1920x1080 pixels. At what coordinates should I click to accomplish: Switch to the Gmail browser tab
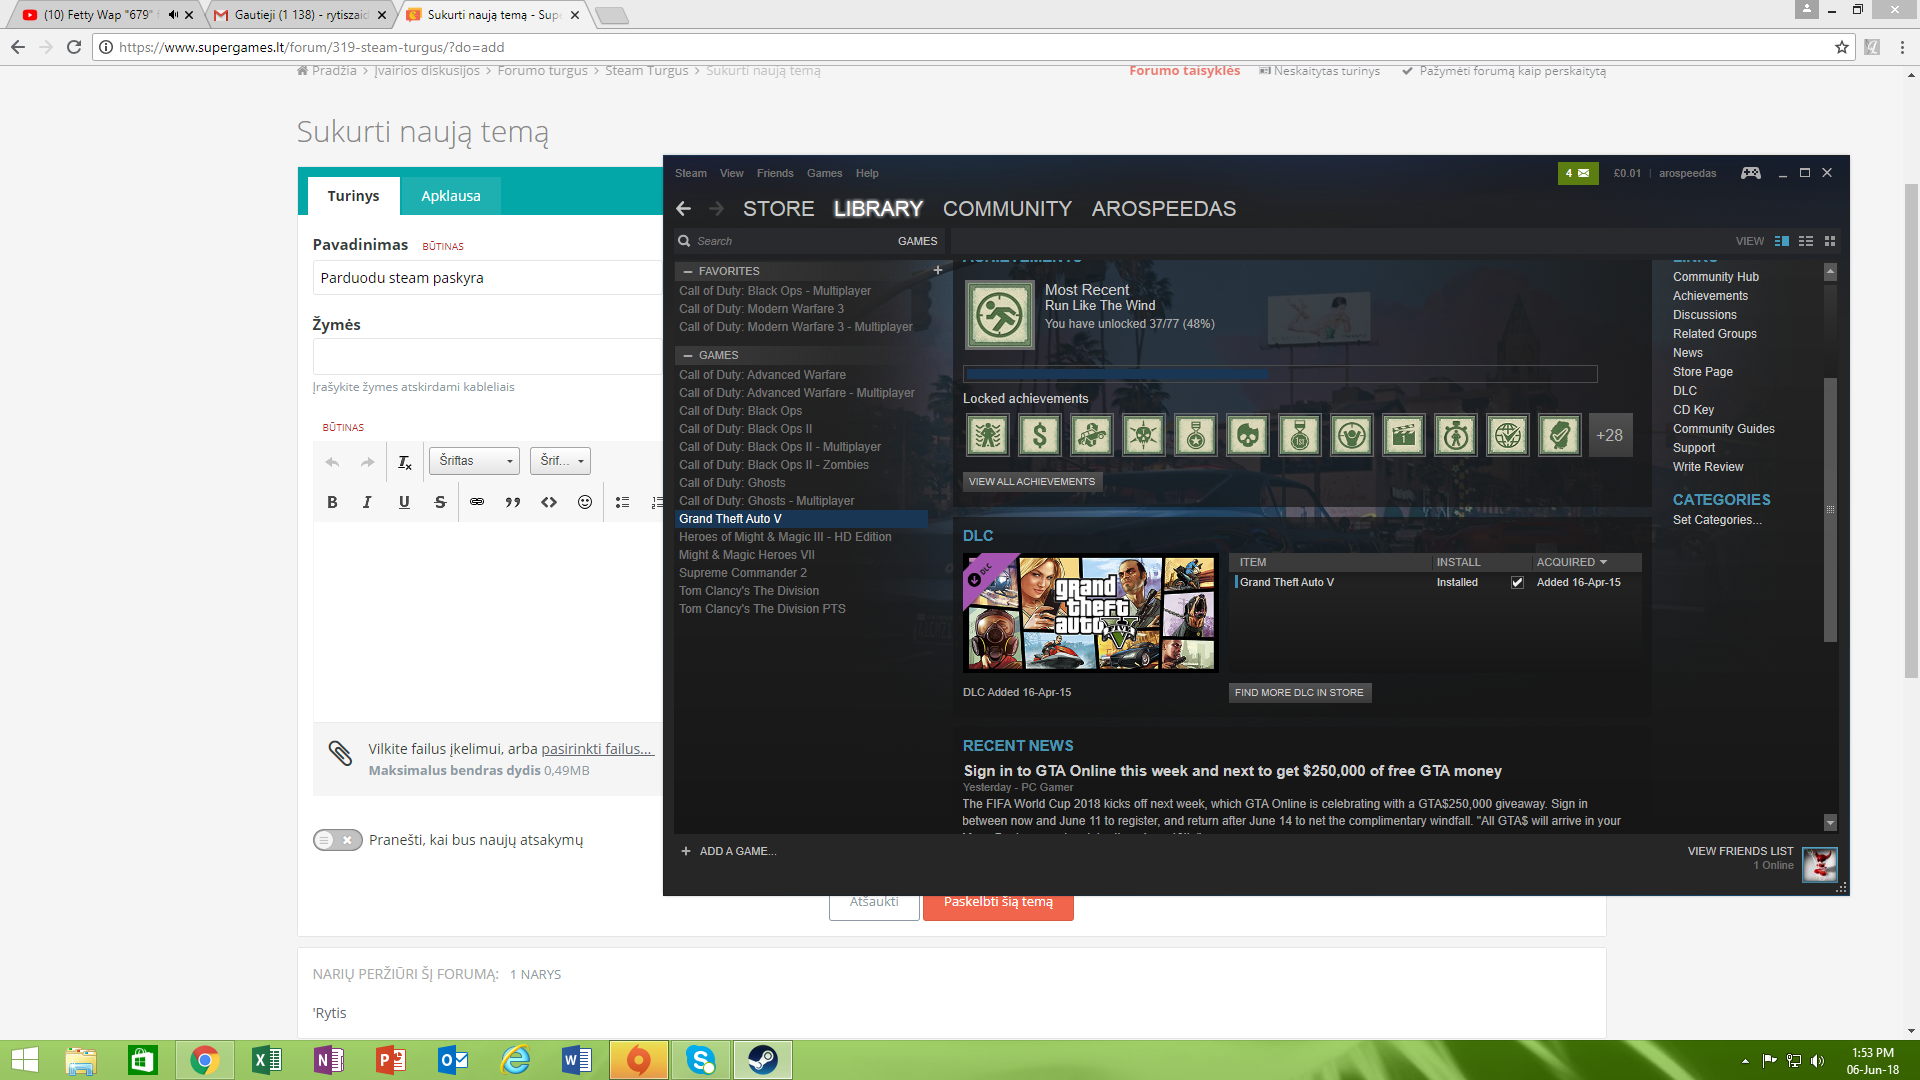pyautogui.click(x=301, y=15)
